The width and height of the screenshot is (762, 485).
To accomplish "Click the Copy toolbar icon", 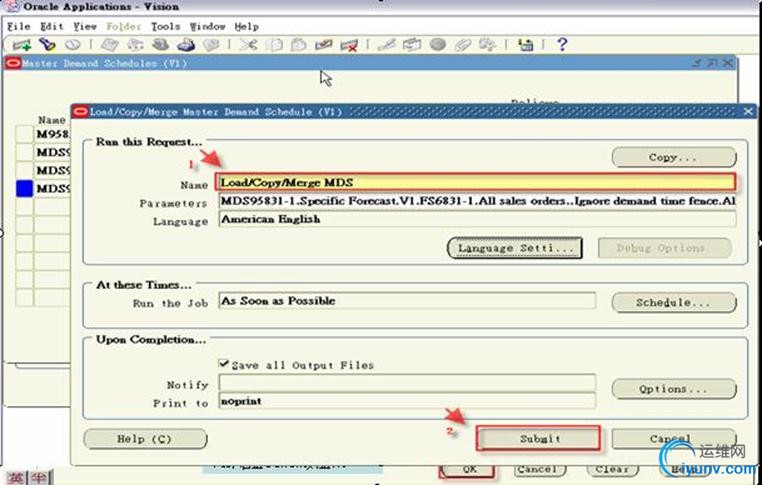I will pos(274,45).
